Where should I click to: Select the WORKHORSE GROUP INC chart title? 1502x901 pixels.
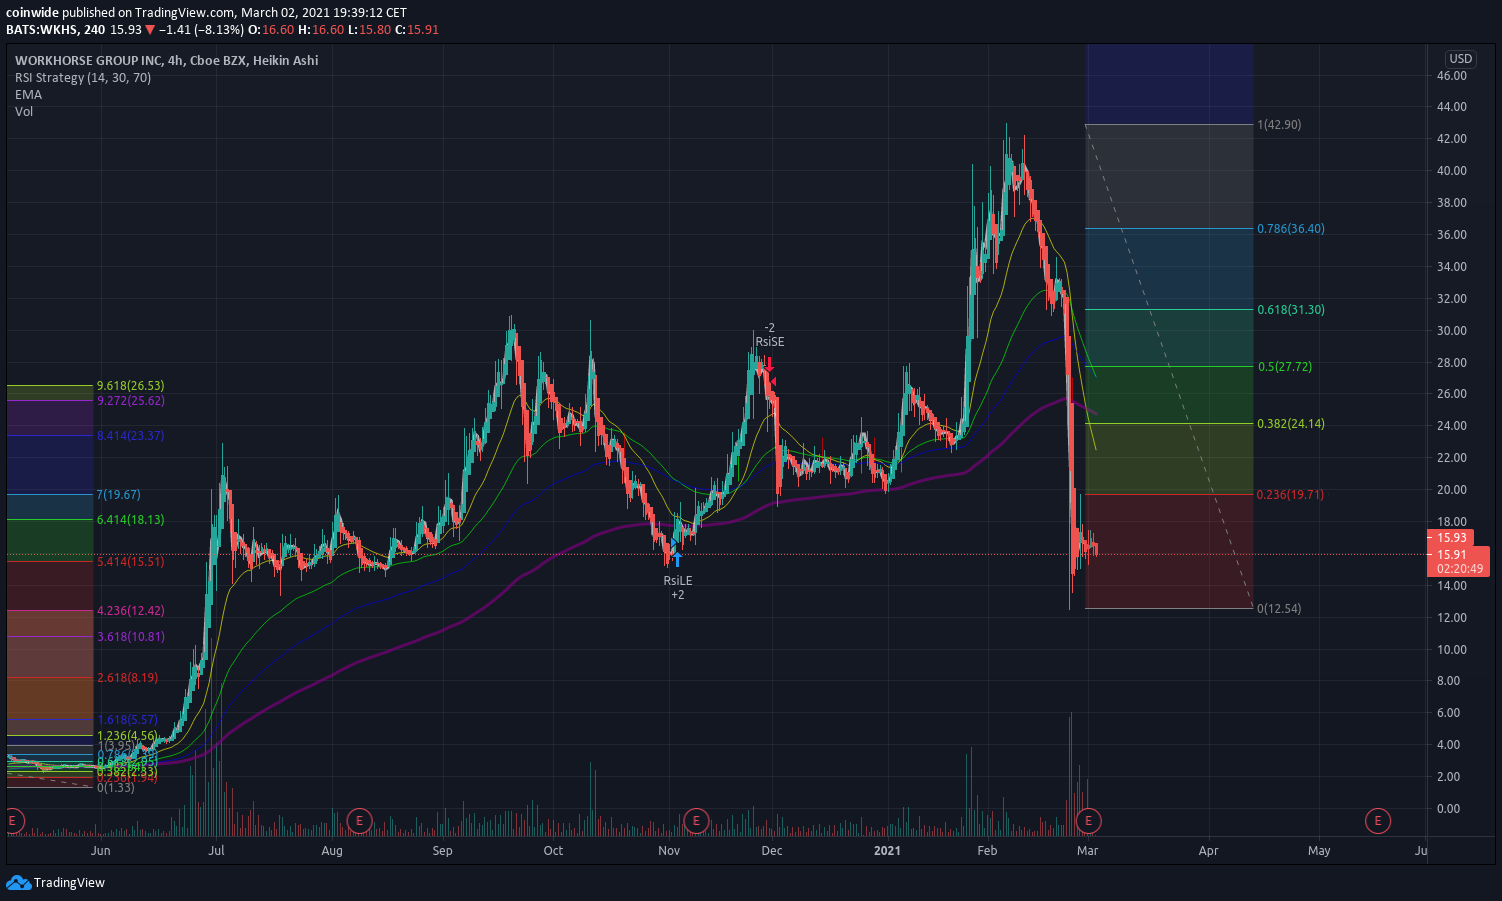click(166, 60)
